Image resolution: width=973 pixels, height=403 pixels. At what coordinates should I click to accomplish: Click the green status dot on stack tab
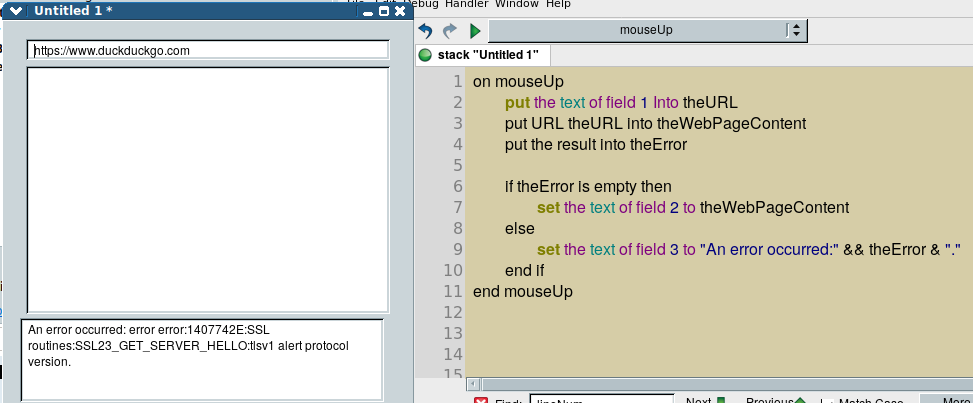pyautogui.click(x=425, y=55)
